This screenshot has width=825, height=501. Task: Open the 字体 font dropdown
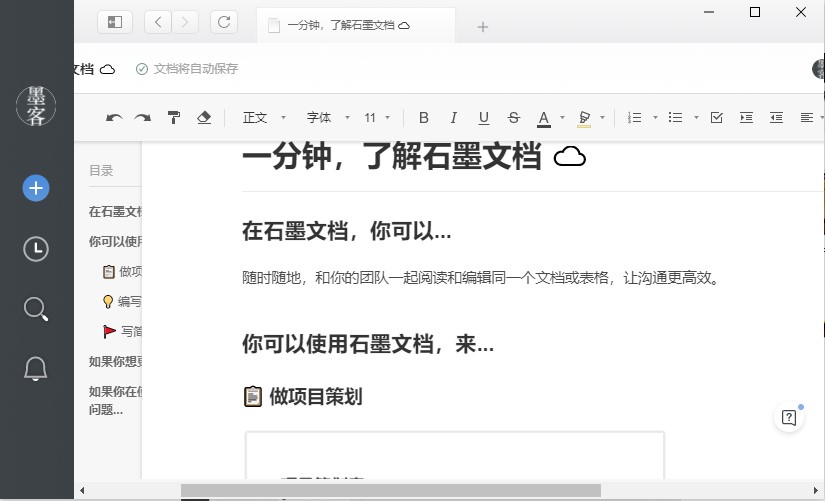327,118
